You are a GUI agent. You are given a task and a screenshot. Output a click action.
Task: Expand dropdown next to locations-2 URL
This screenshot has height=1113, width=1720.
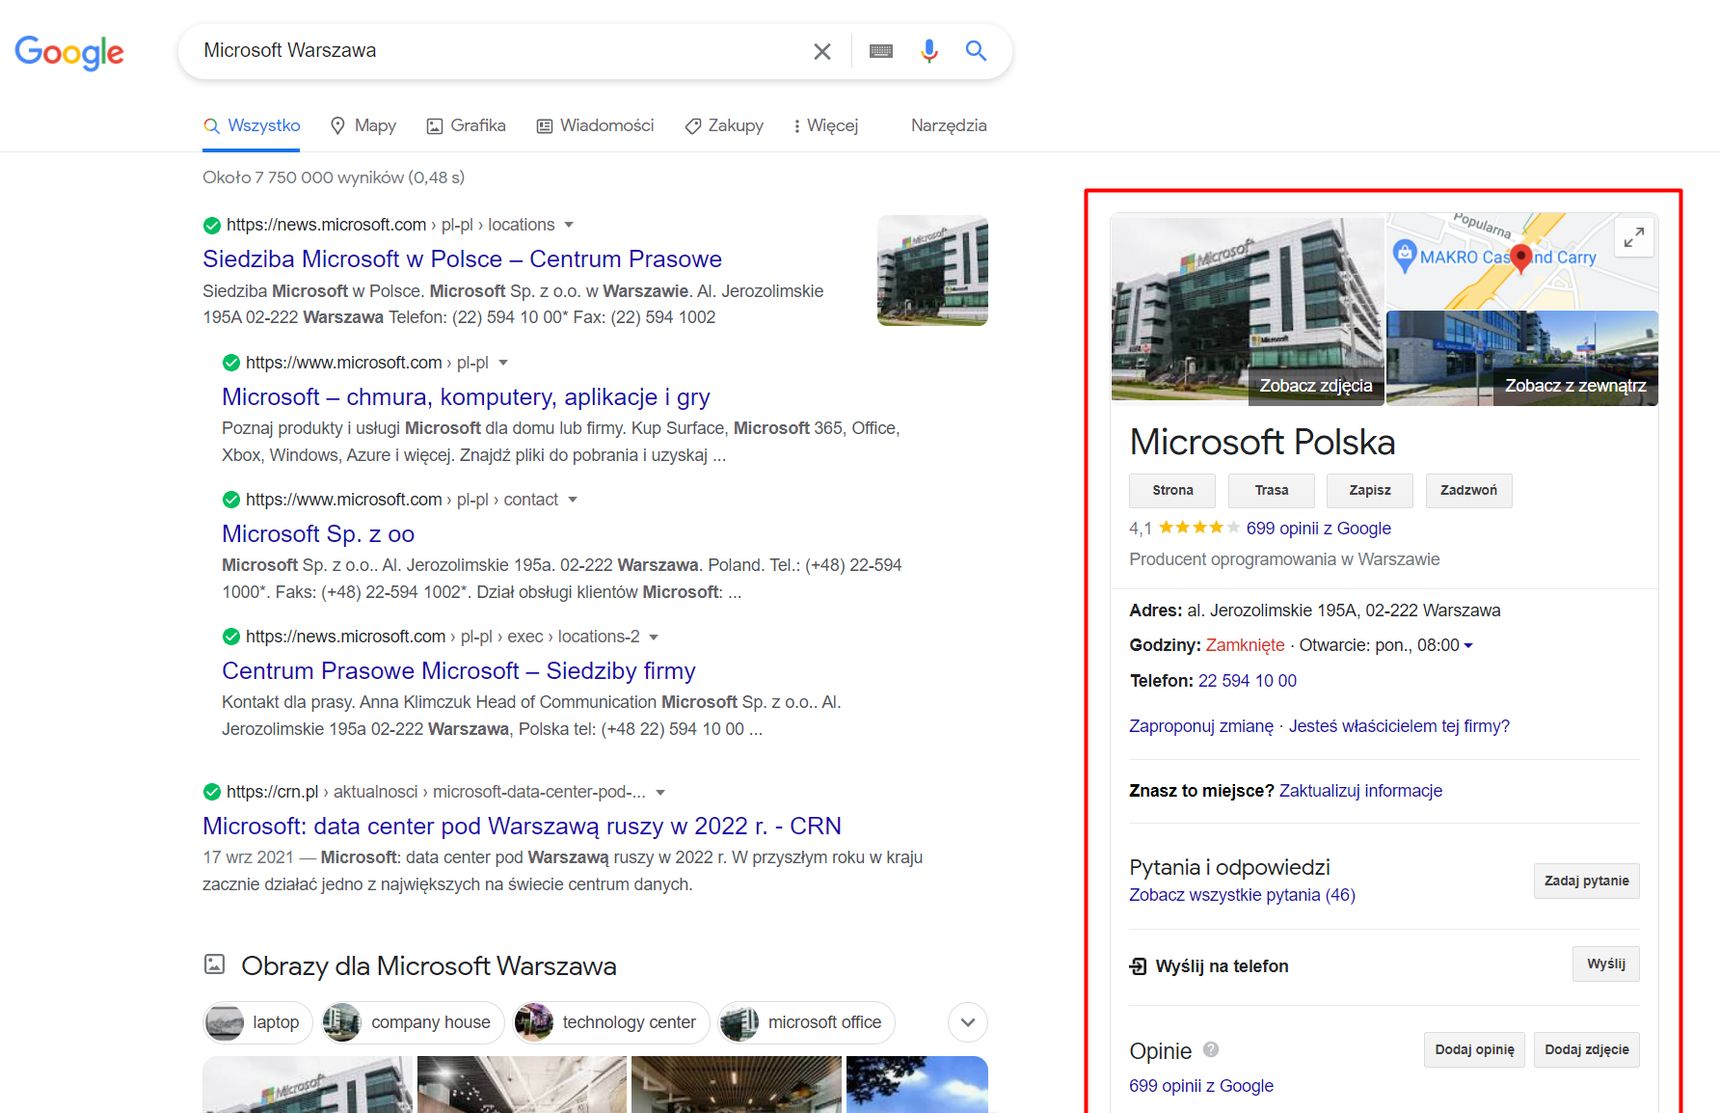pos(654,637)
